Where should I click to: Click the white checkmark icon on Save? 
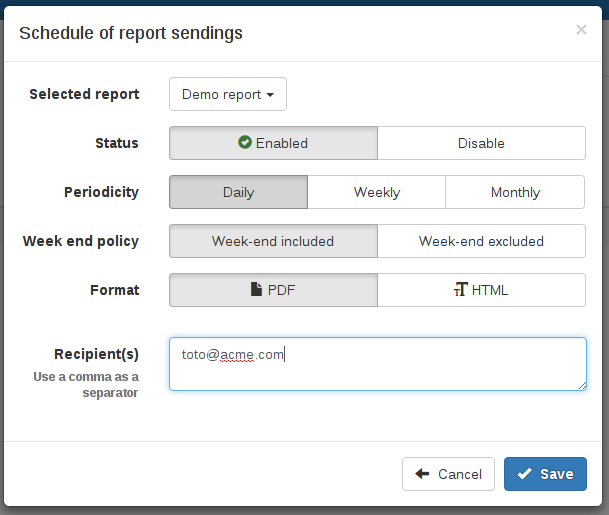(524, 474)
